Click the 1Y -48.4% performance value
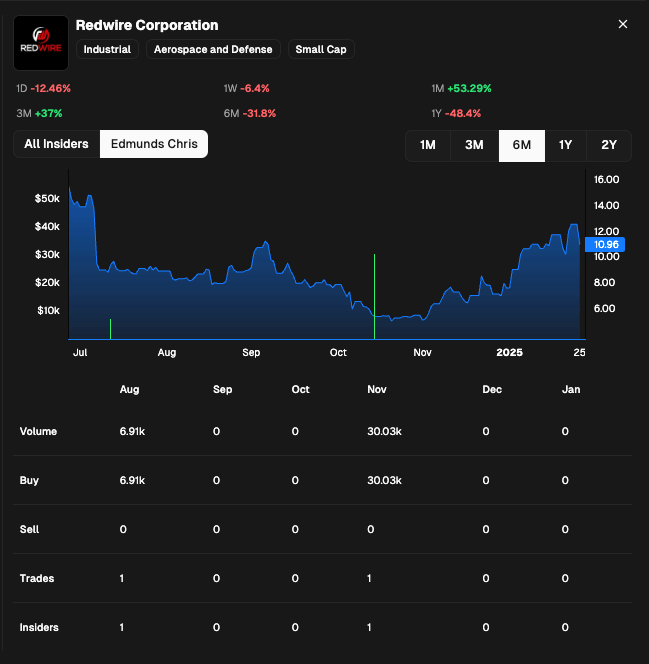This screenshot has height=664, width=649. (x=456, y=113)
